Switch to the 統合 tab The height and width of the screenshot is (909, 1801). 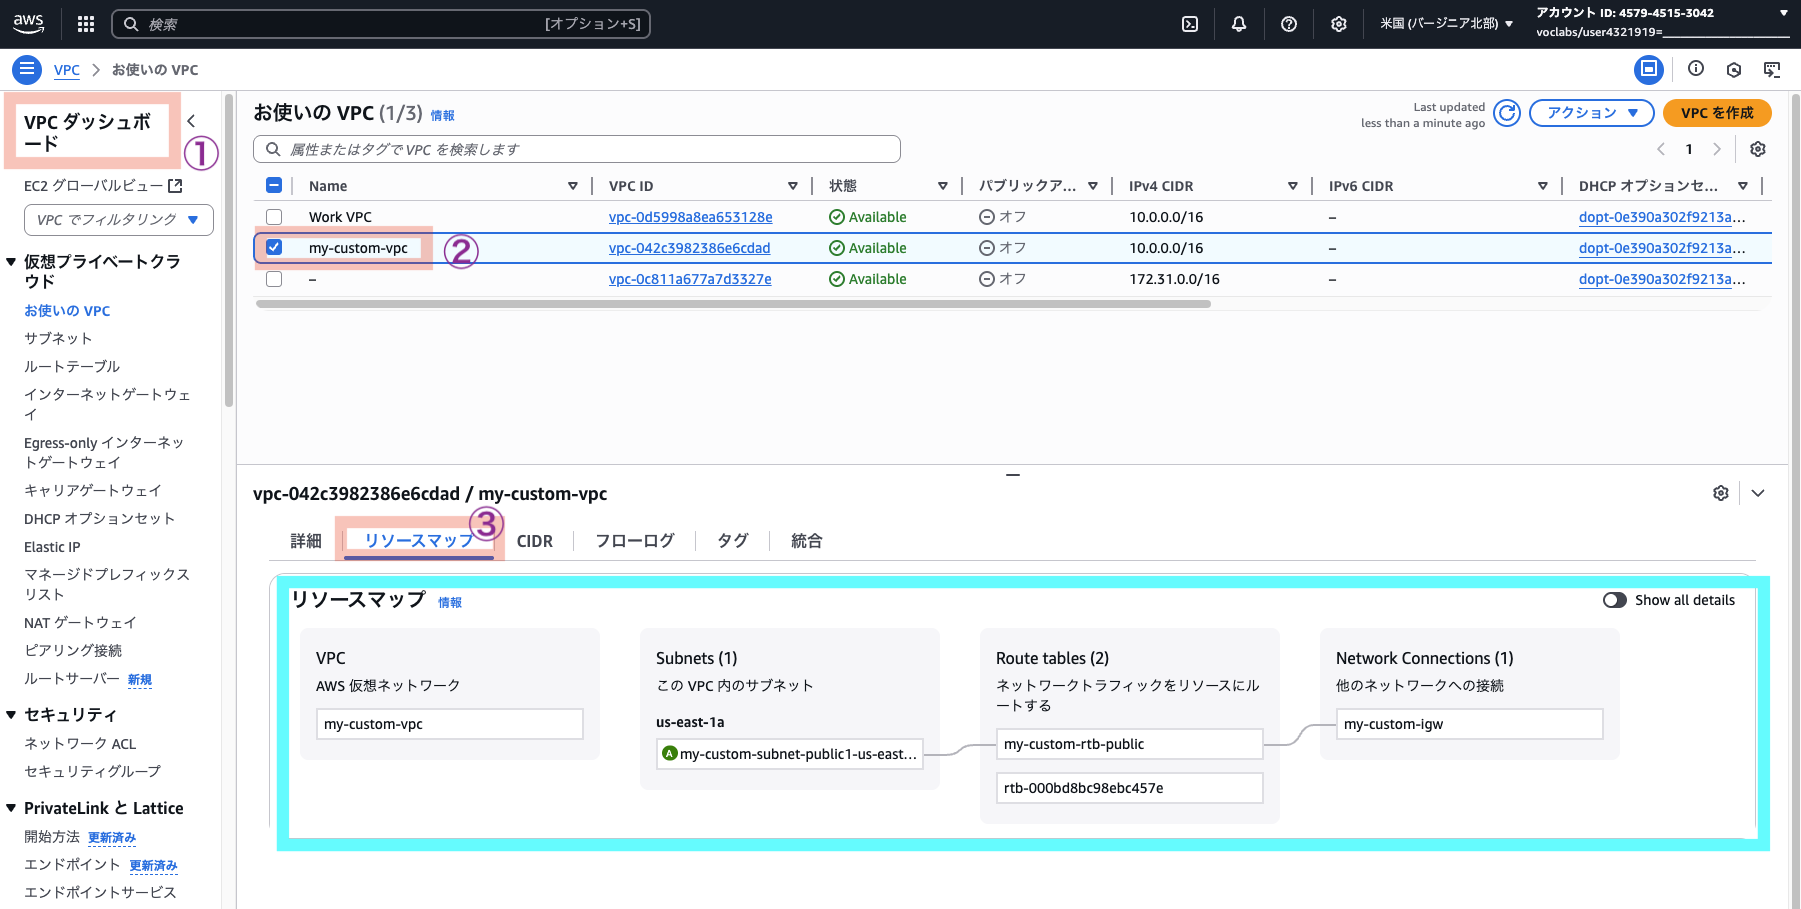[x=807, y=541]
